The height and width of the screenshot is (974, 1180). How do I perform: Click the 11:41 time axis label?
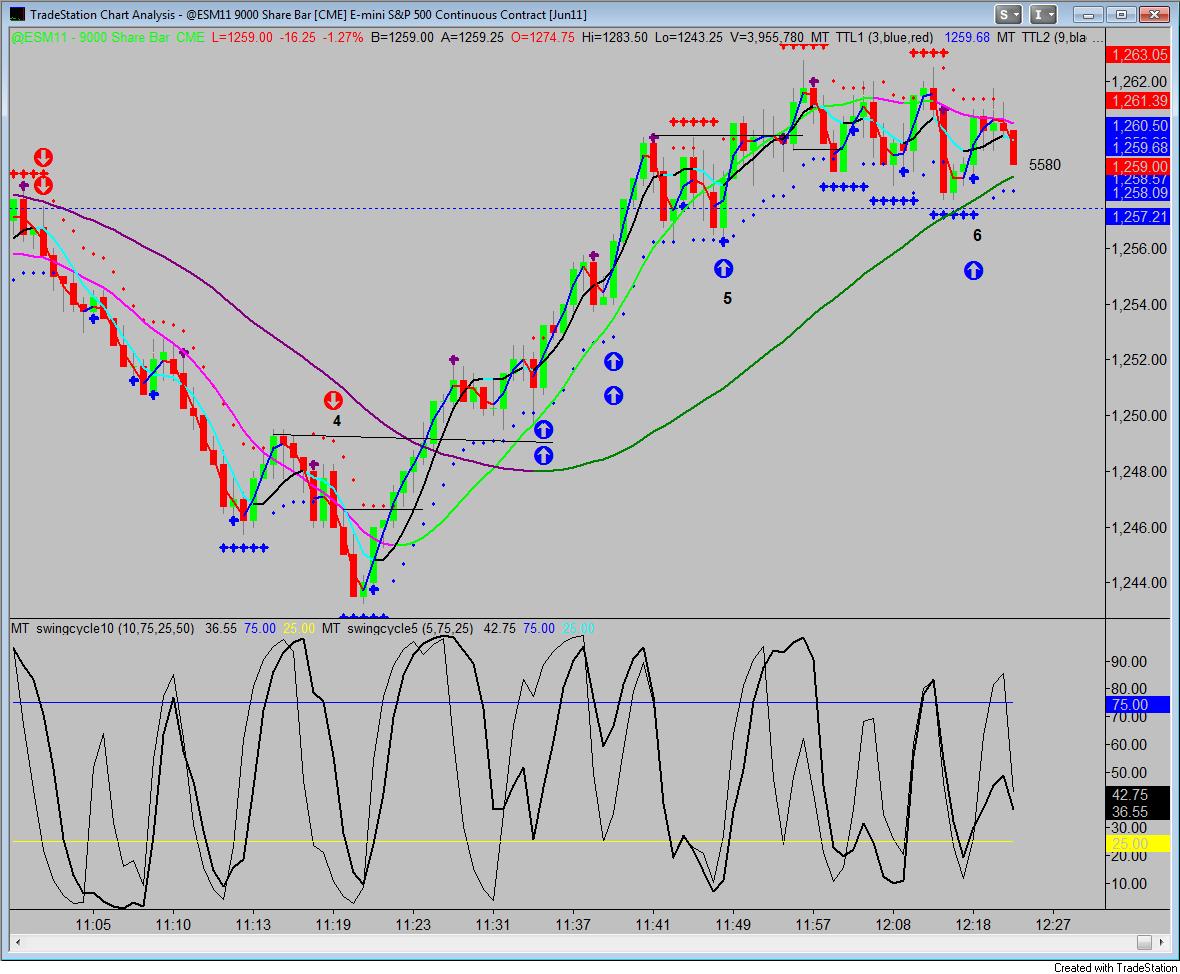coord(652,924)
